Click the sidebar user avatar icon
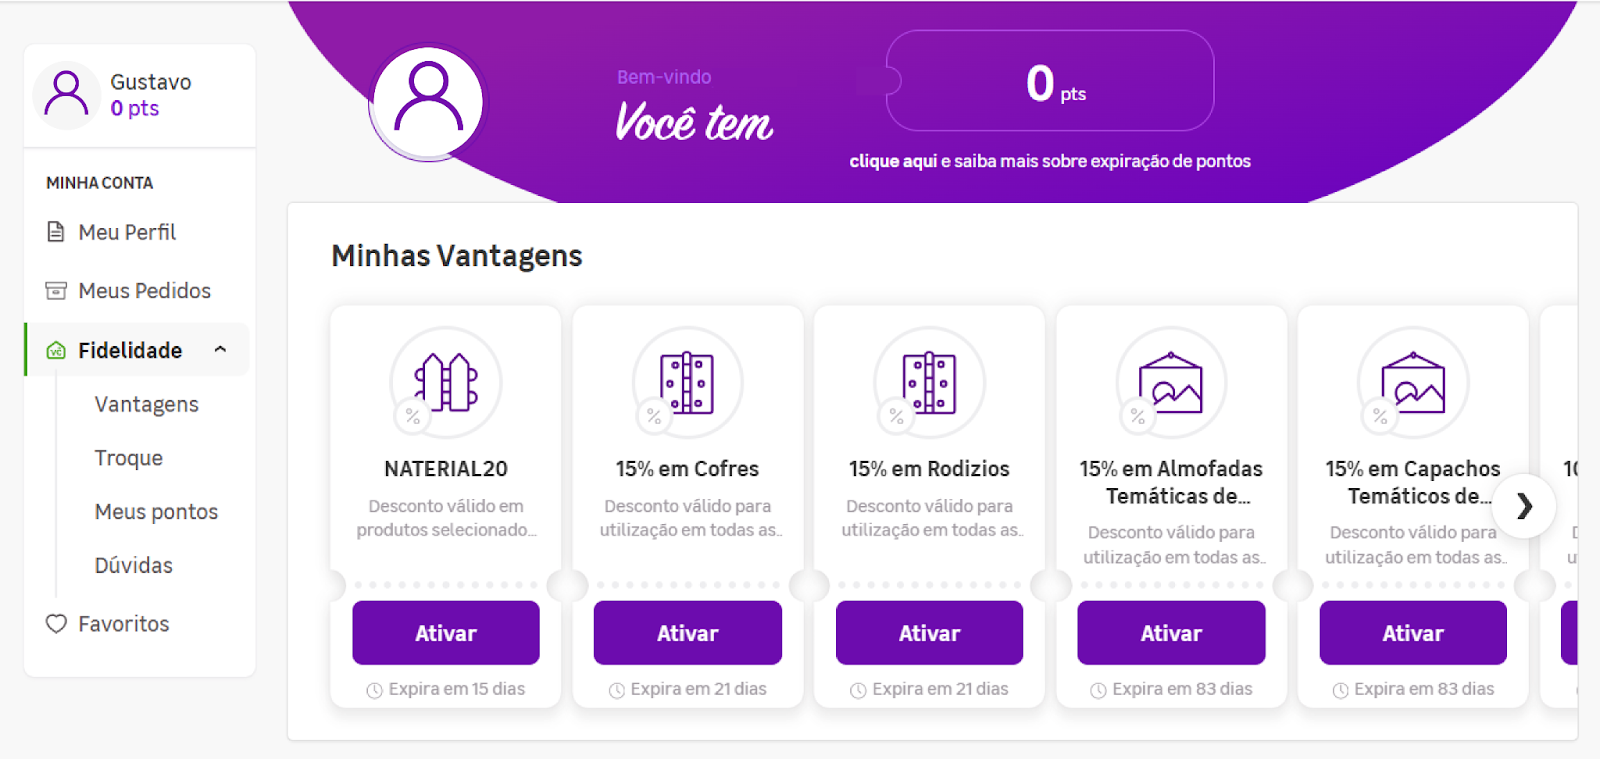Screen dimensions: 1600x759 click(x=67, y=95)
